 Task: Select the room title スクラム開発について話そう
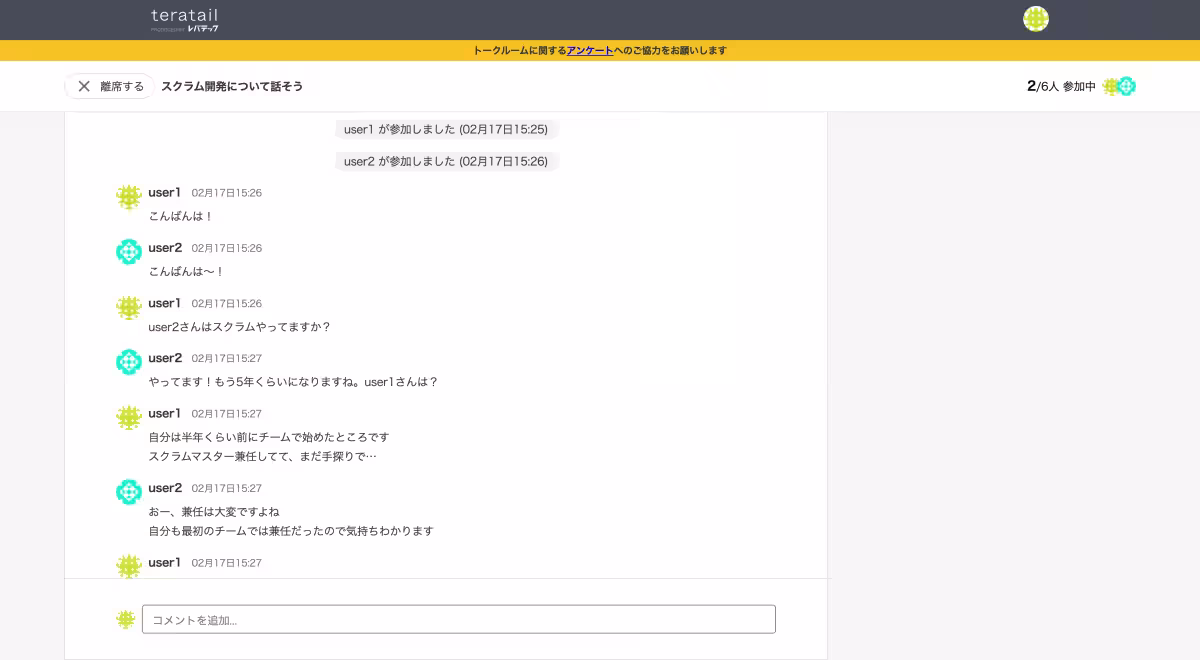pos(231,86)
